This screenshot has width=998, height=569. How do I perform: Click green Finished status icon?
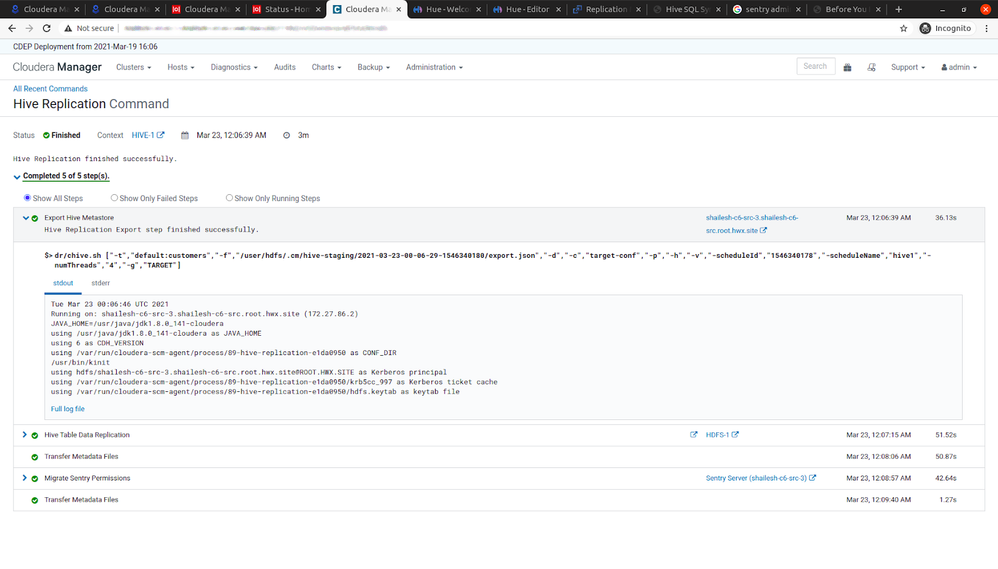[x=46, y=135]
